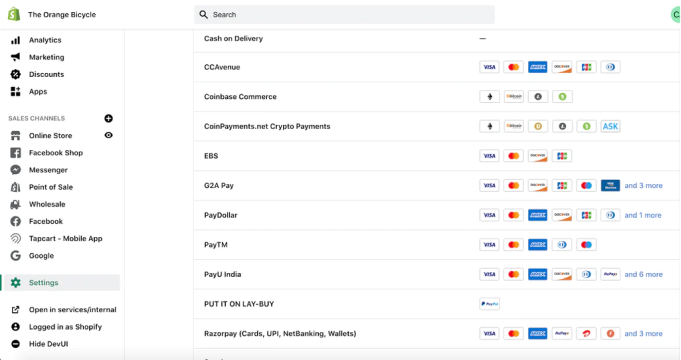681x360 pixels.
Task: Click the ASK icon in CoinPayments row
Action: 610,126
